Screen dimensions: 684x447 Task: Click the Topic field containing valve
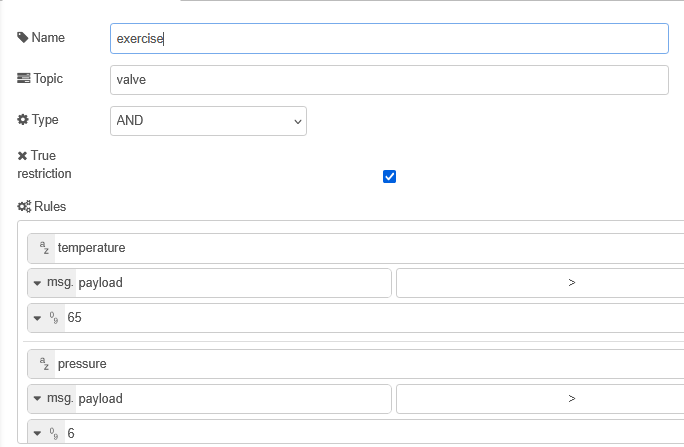point(389,80)
